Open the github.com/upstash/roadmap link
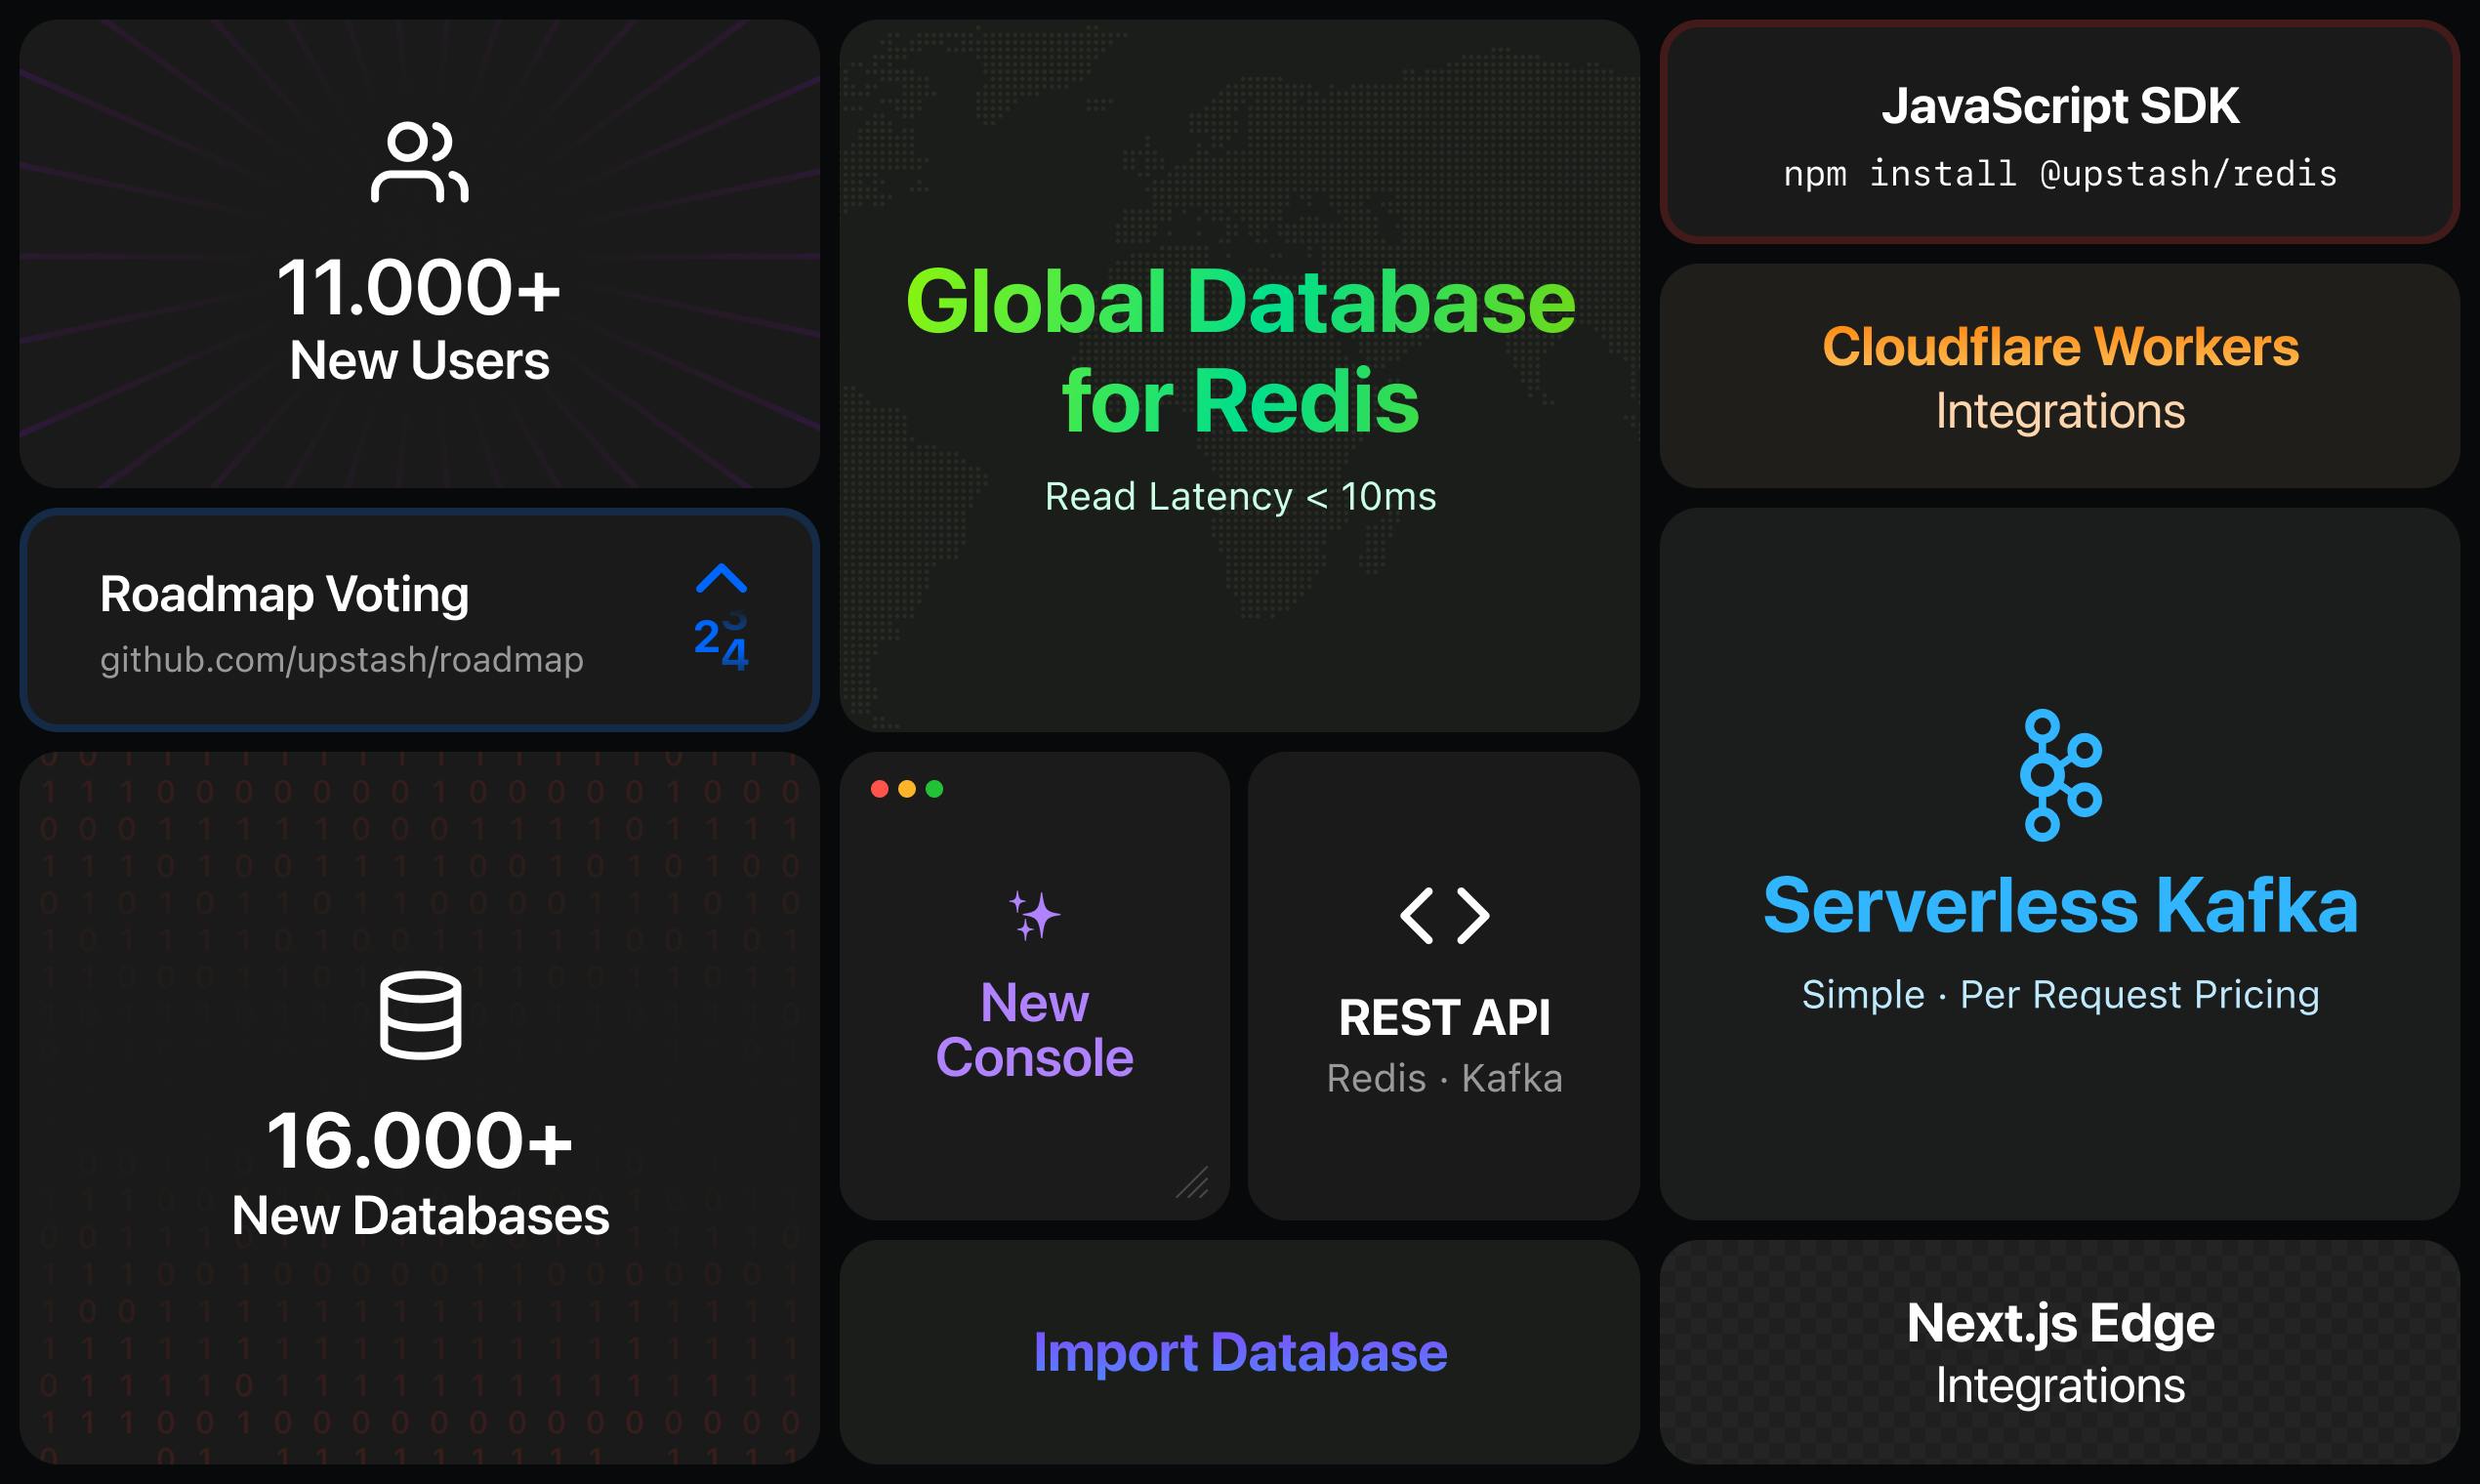 point(342,660)
